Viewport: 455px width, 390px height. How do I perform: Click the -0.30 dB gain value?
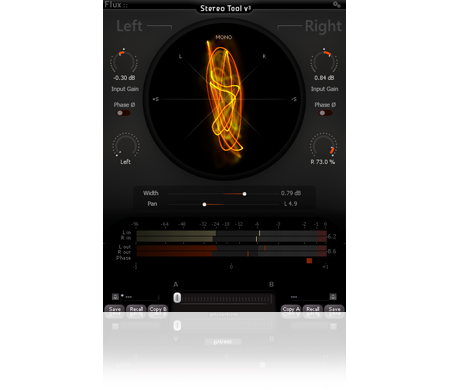tap(124, 78)
